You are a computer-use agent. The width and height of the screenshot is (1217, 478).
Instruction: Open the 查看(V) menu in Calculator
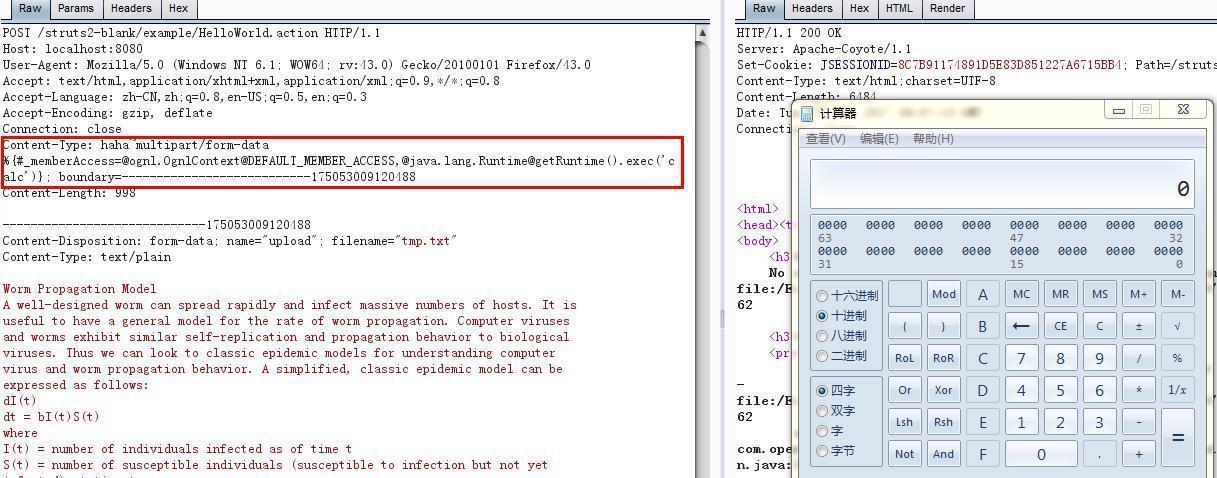(x=826, y=139)
